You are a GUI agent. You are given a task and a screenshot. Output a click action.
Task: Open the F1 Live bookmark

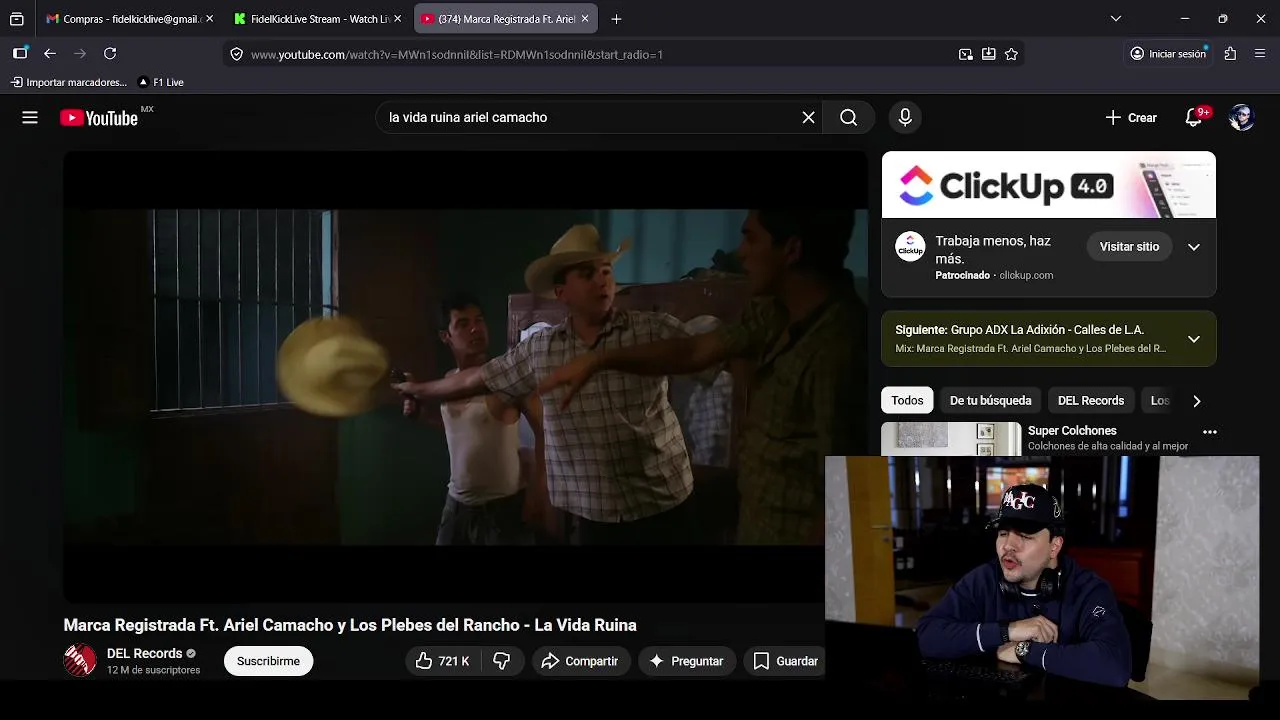[161, 82]
